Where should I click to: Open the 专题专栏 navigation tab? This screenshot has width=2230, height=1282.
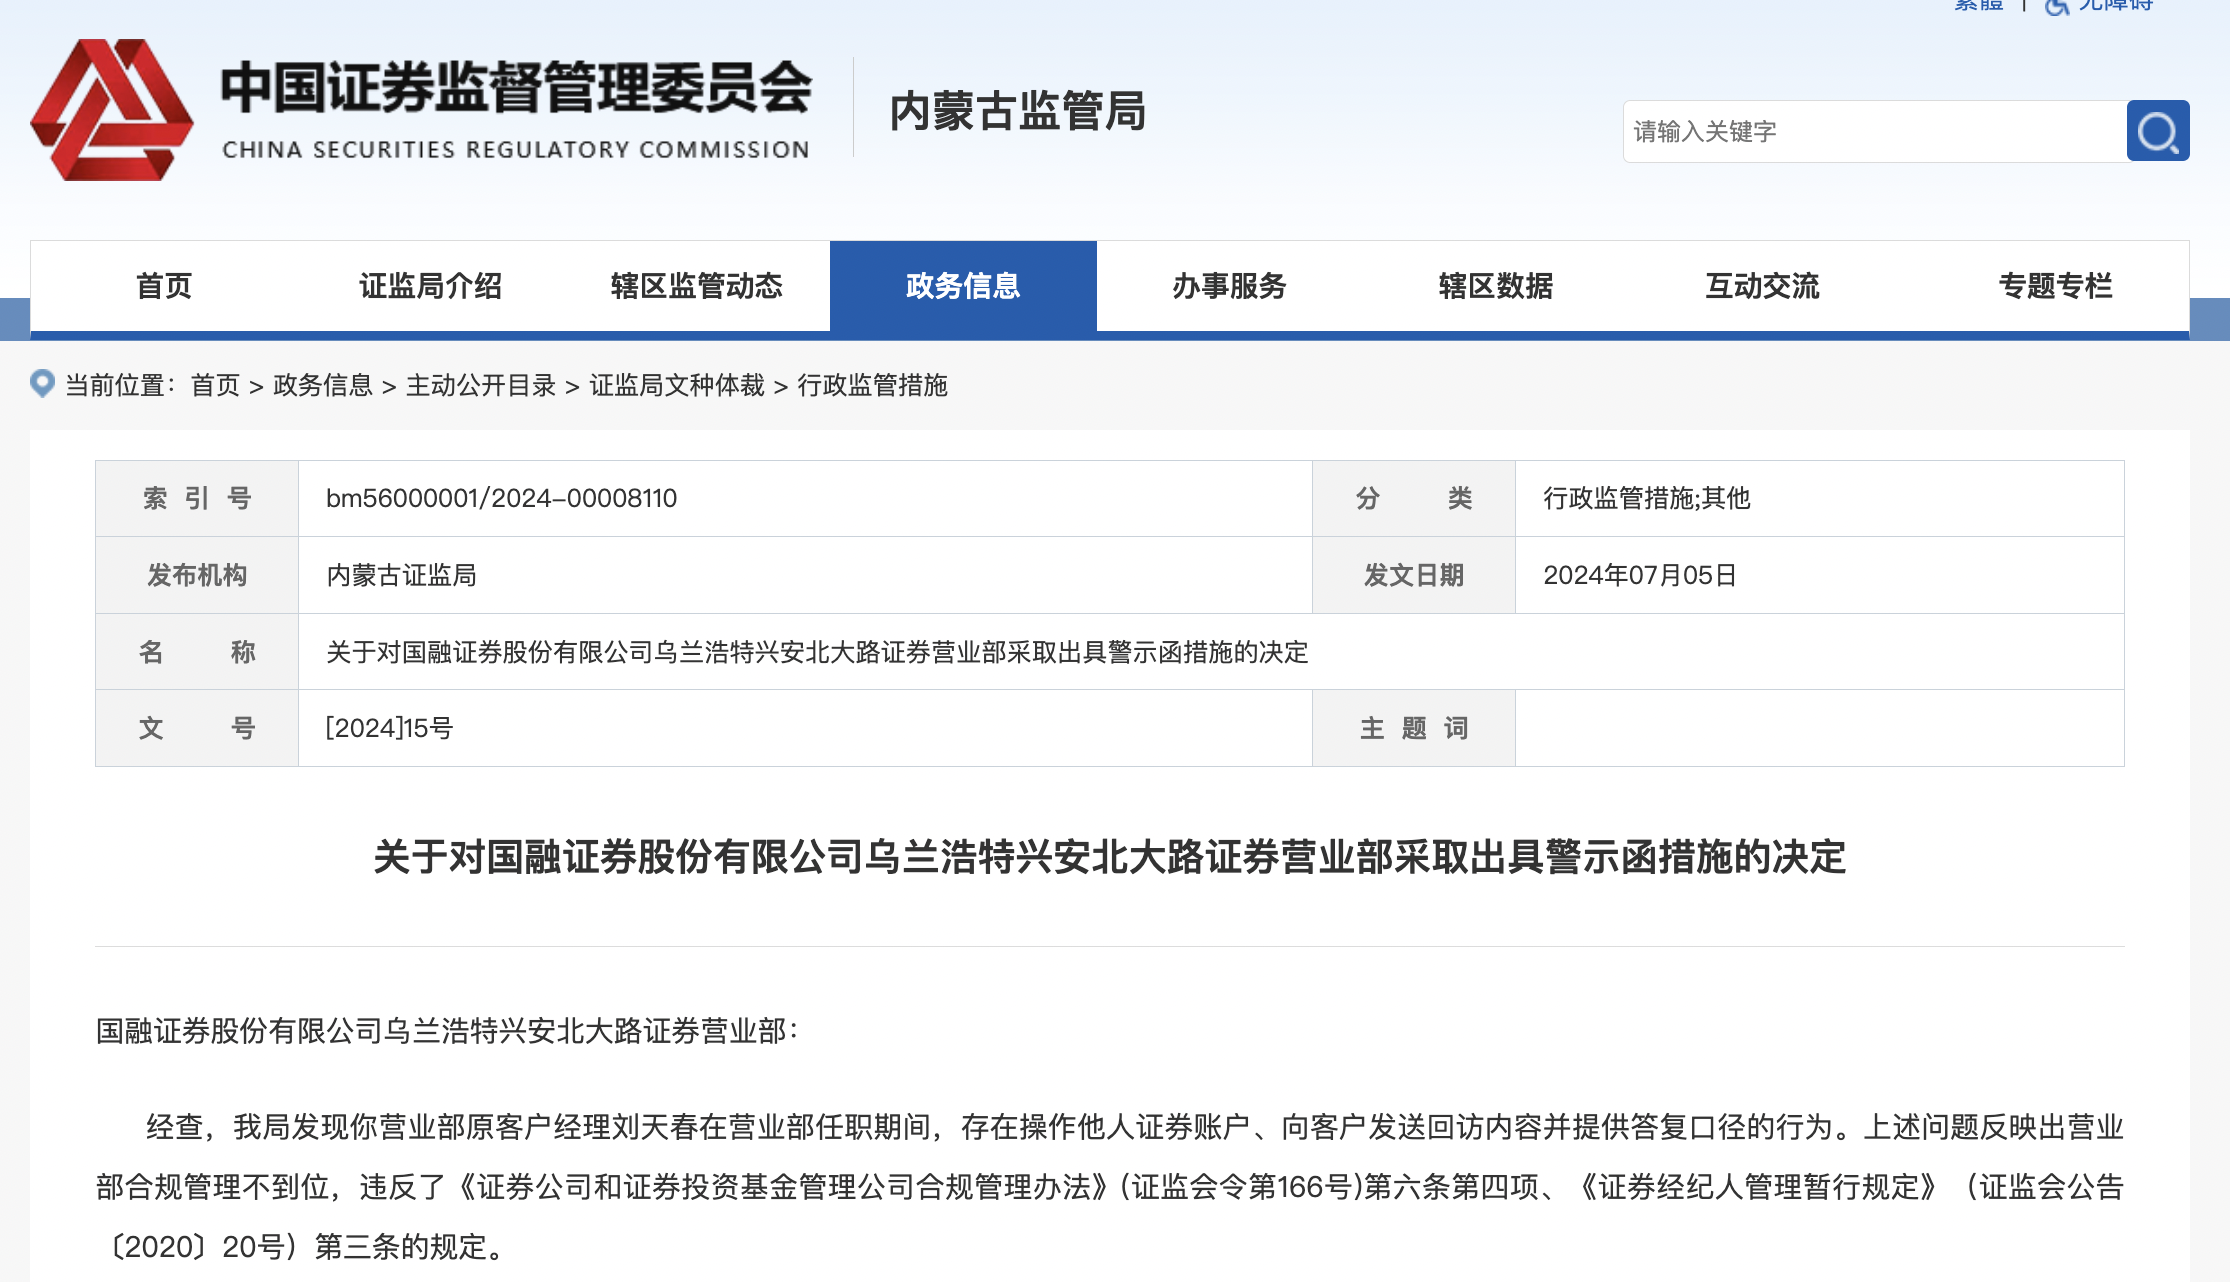2055,286
